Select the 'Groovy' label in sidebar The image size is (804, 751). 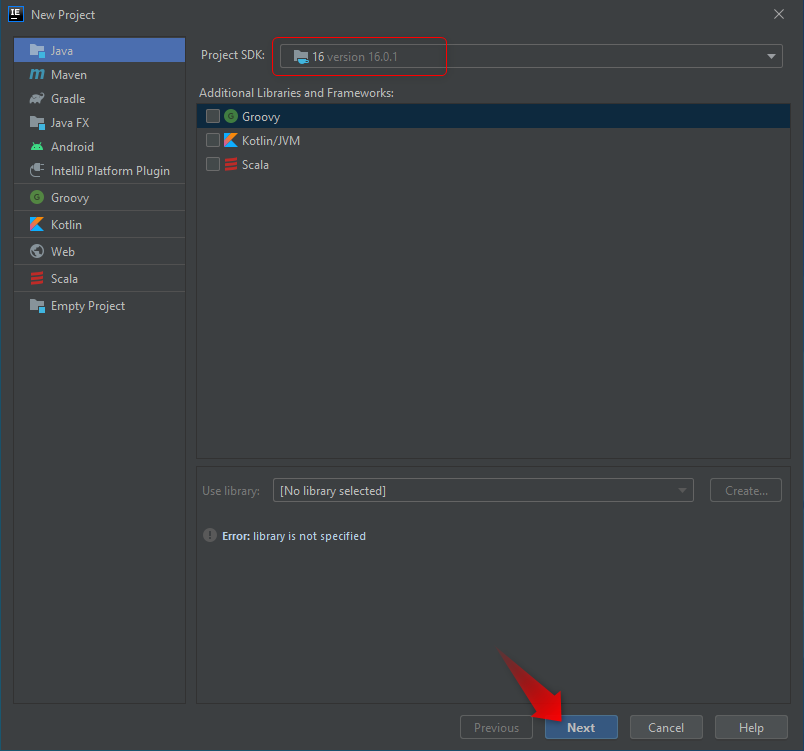coord(70,198)
